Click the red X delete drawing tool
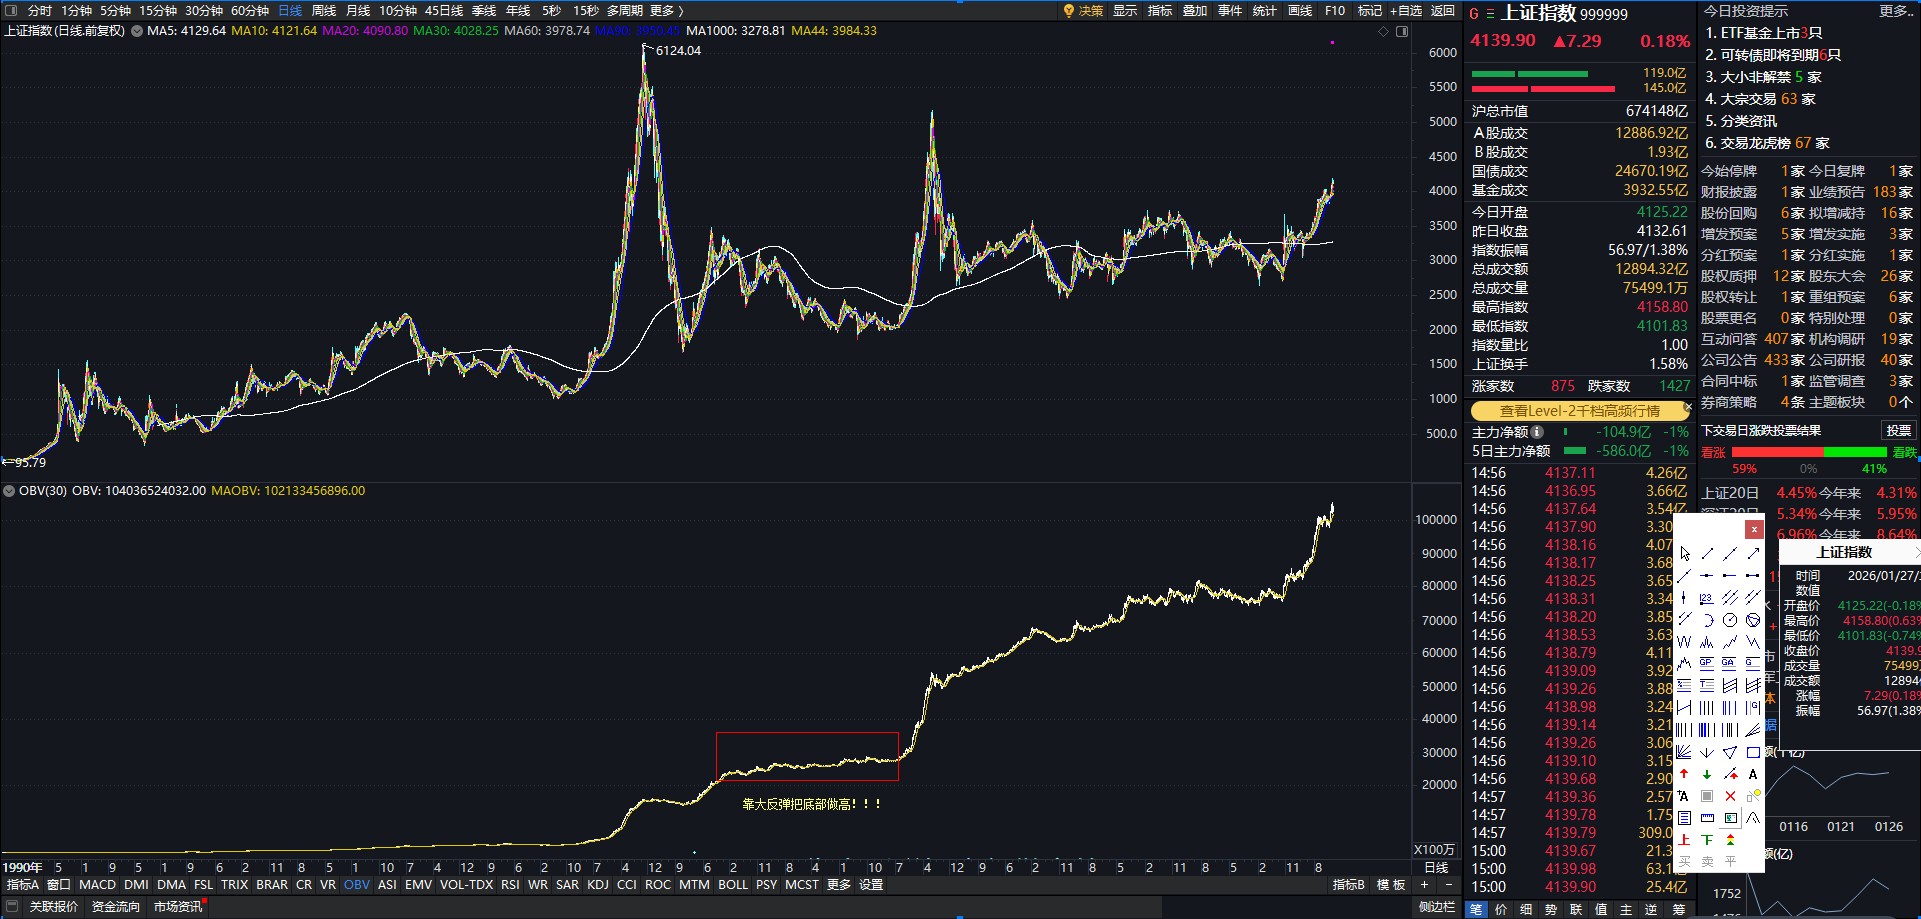Image resolution: width=1921 pixels, height=919 pixels. coord(1730,796)
